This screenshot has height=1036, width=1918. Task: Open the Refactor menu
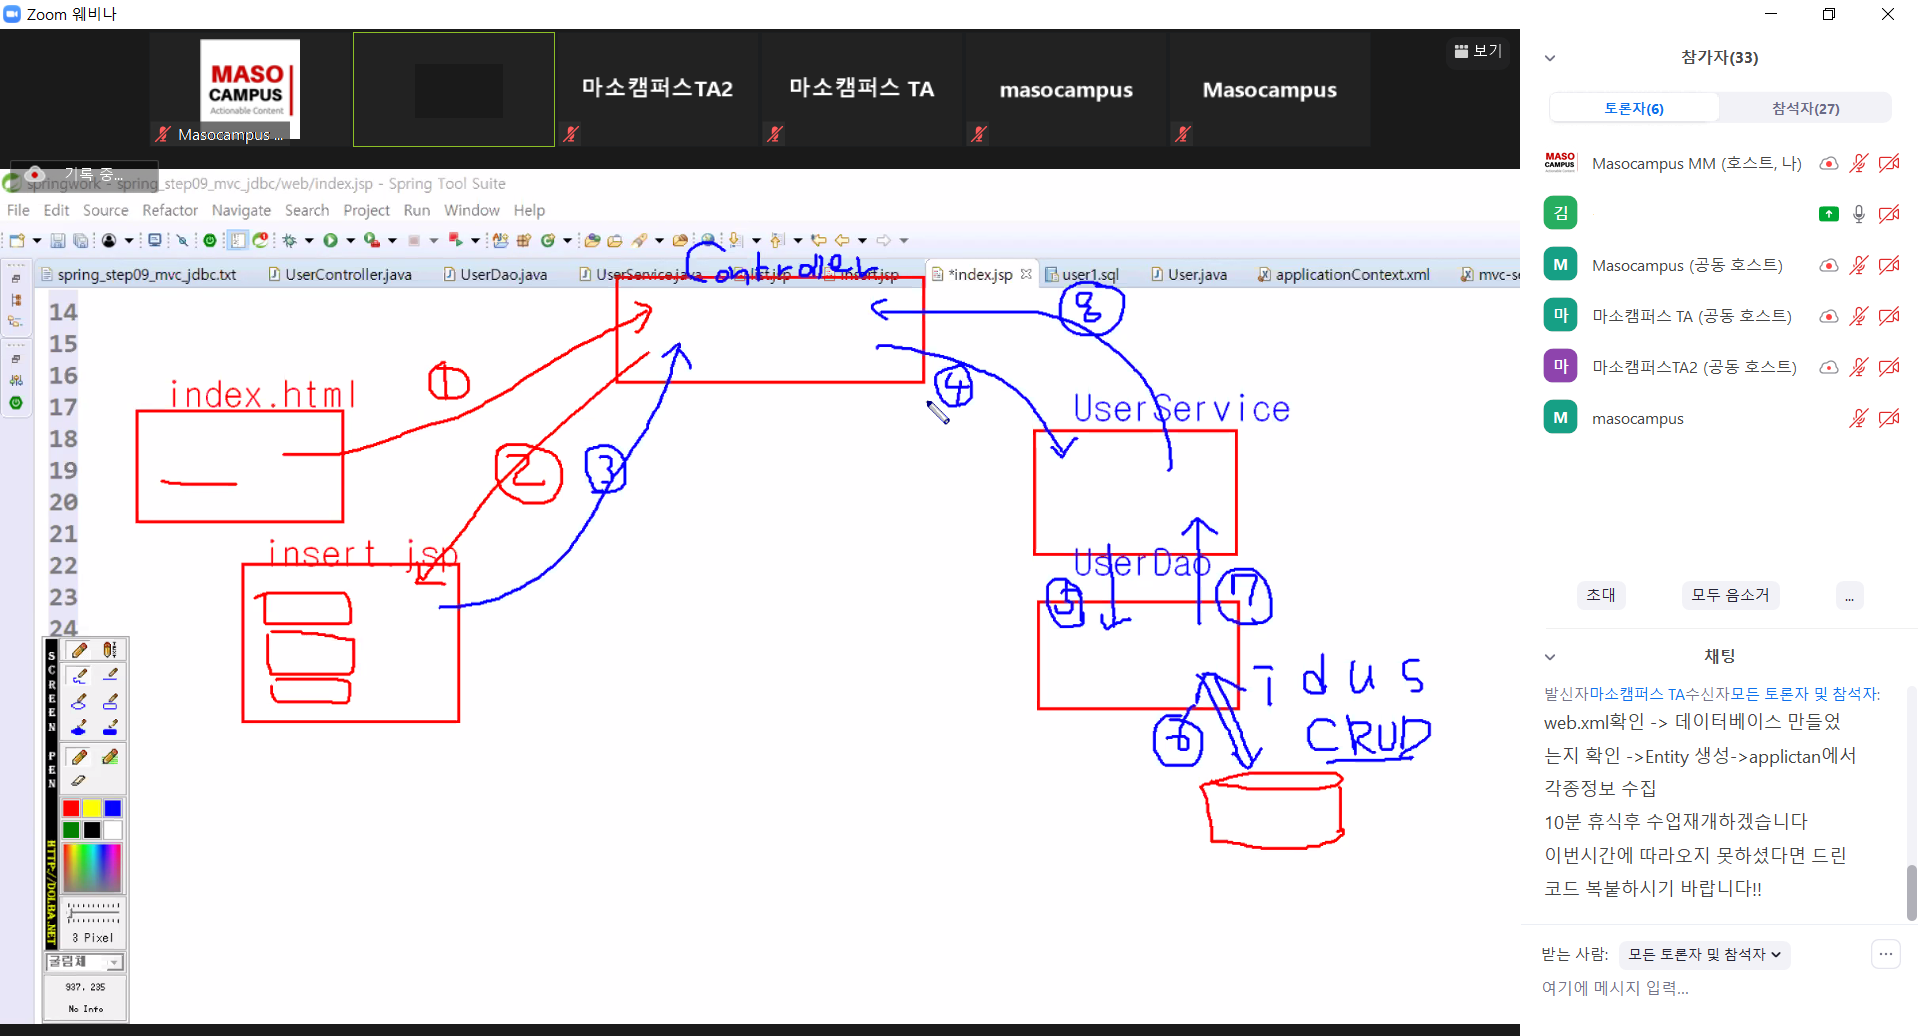pyautogui.click(x=170, y=210)
